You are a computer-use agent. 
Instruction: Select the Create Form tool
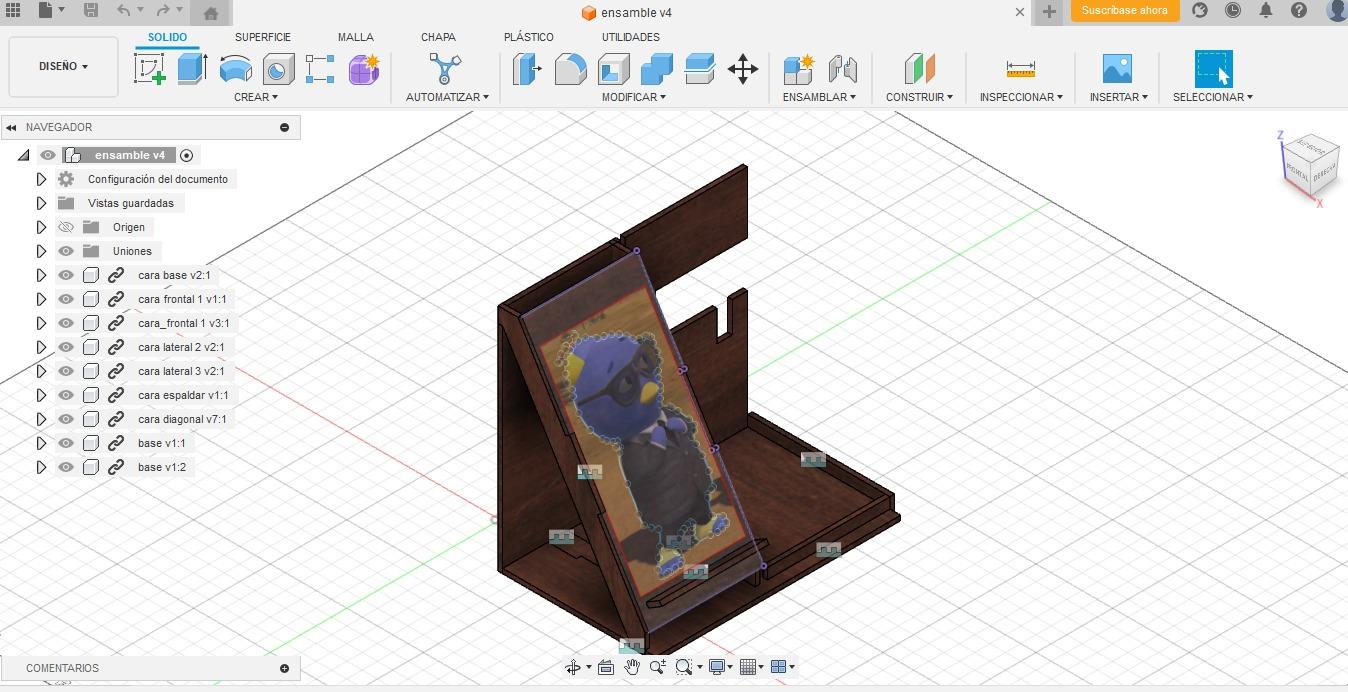pos(364,69)
